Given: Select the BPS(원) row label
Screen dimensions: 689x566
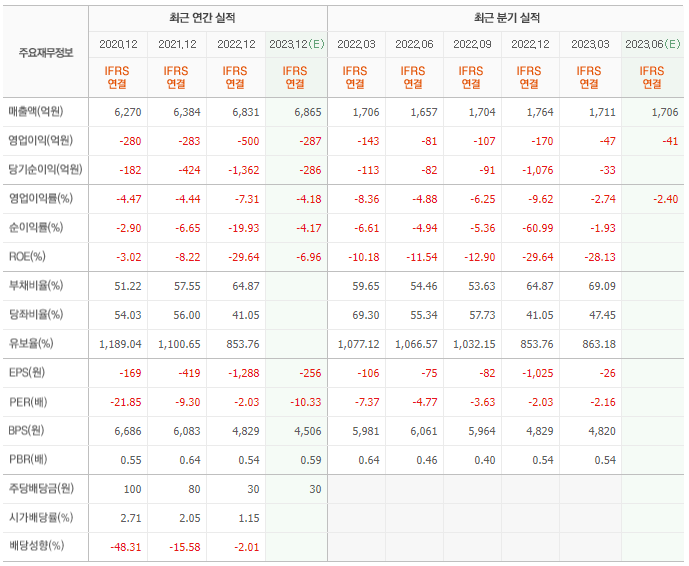Looking at the screenshot, I should point(27,431).
